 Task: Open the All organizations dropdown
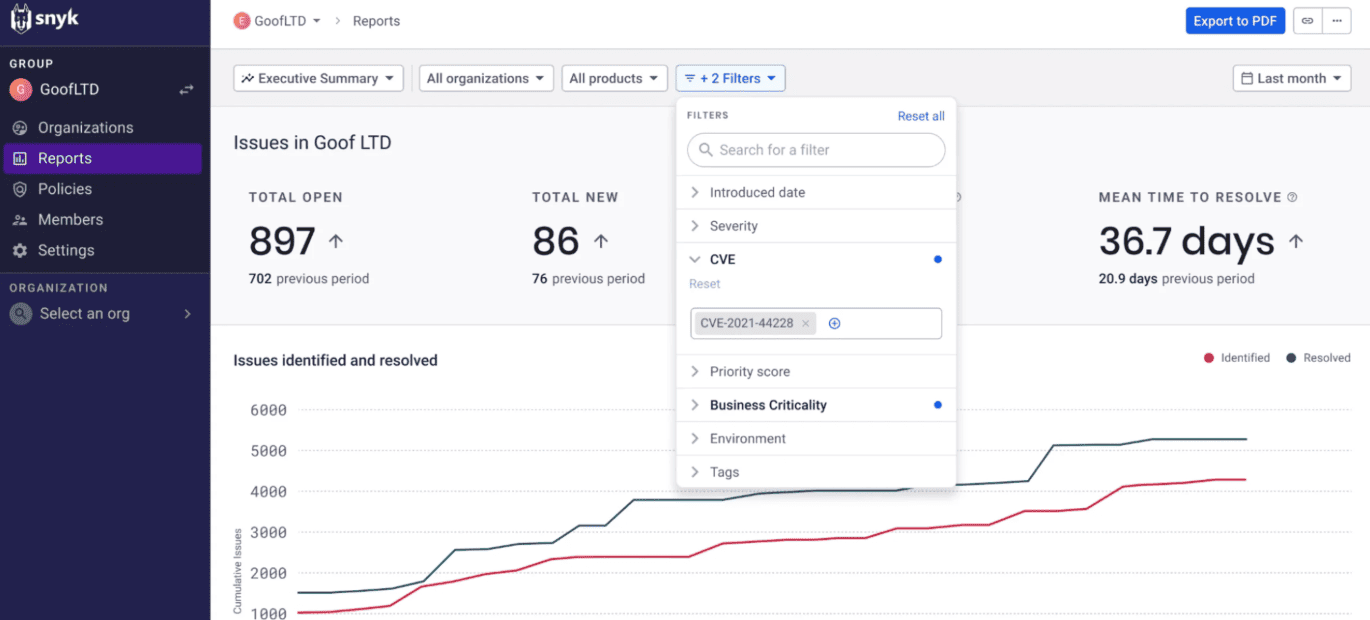(x=486, y=78)
